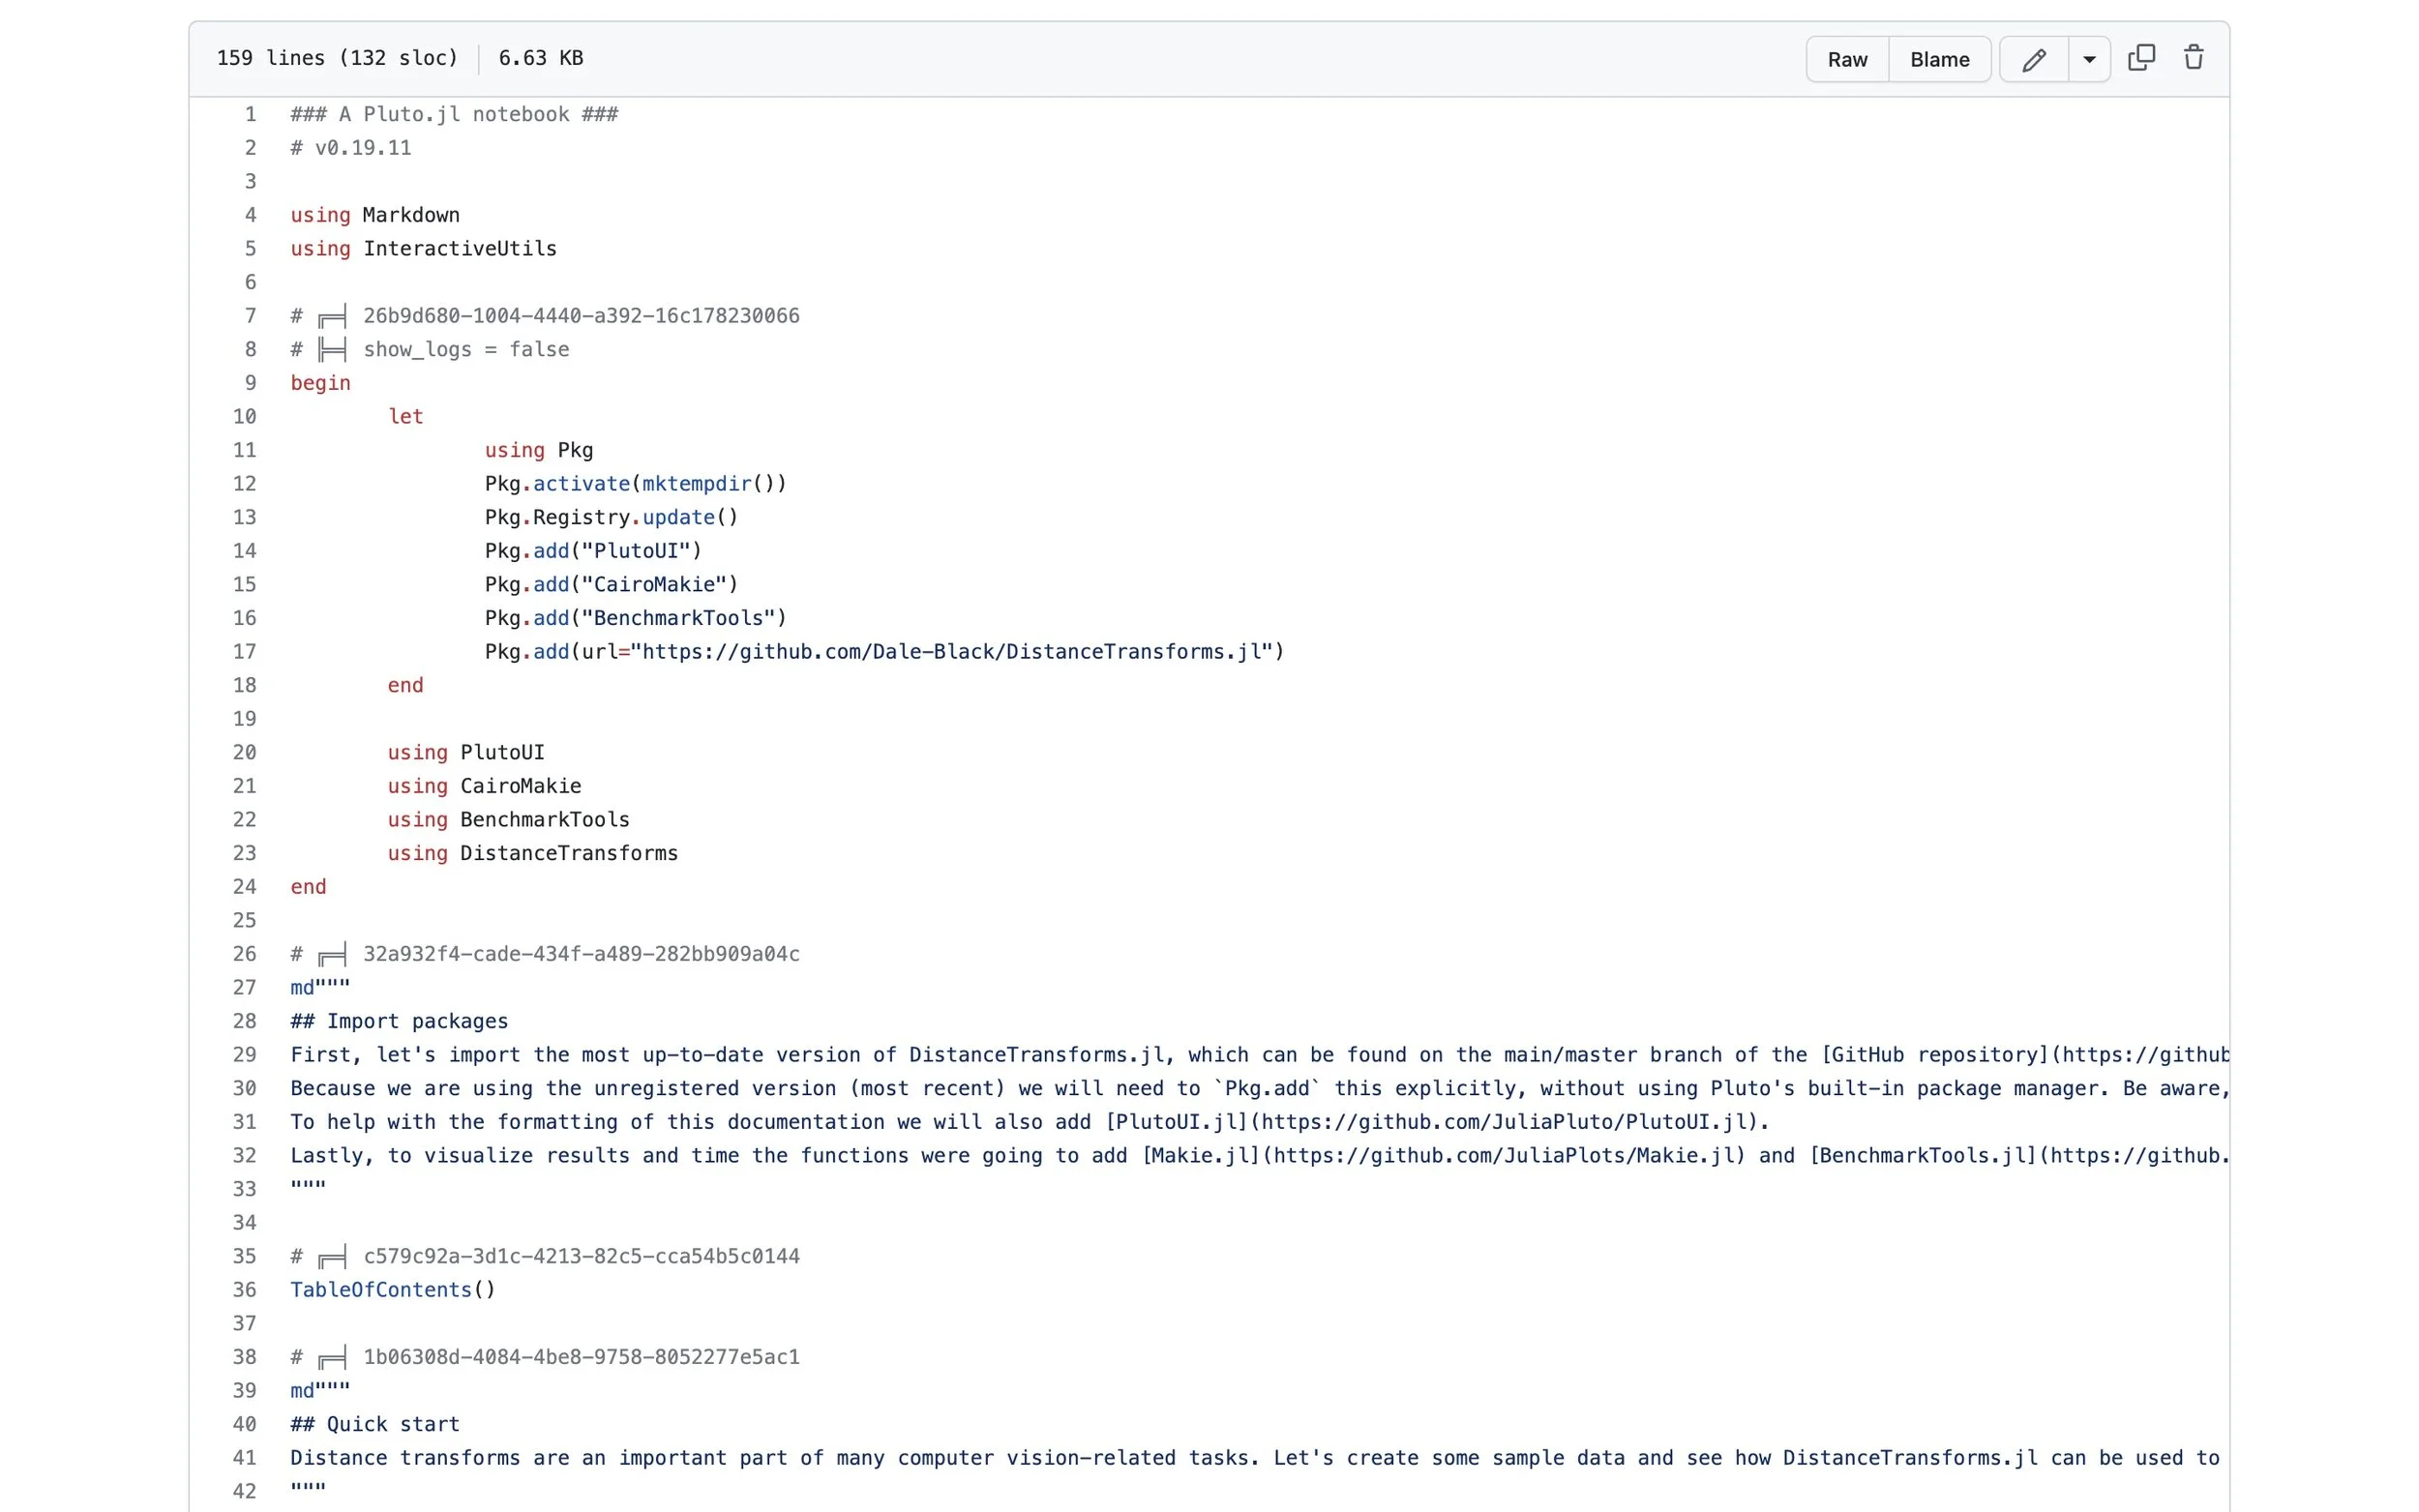The width and height of the screenshot is (2419, 1512).
Task: Click cell ID 26b9d680-1004-4440-a392-16c178230066
Action: 581,316
